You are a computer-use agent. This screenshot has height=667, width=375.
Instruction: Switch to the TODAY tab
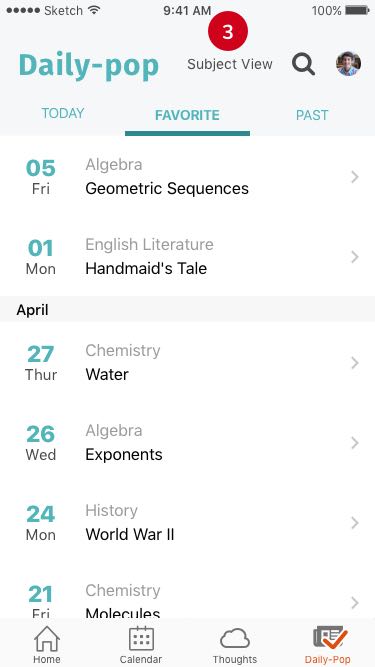pos(62,113)
